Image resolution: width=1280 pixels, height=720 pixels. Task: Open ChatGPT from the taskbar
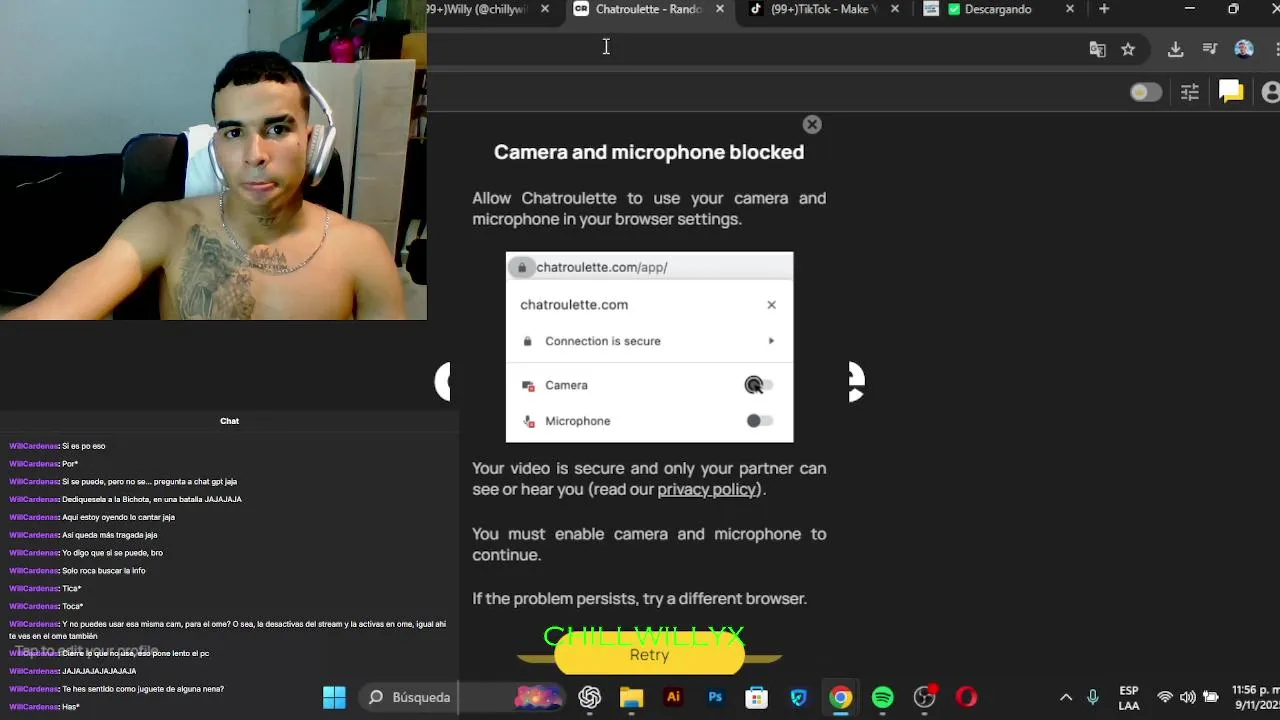[x=590, y=697]
